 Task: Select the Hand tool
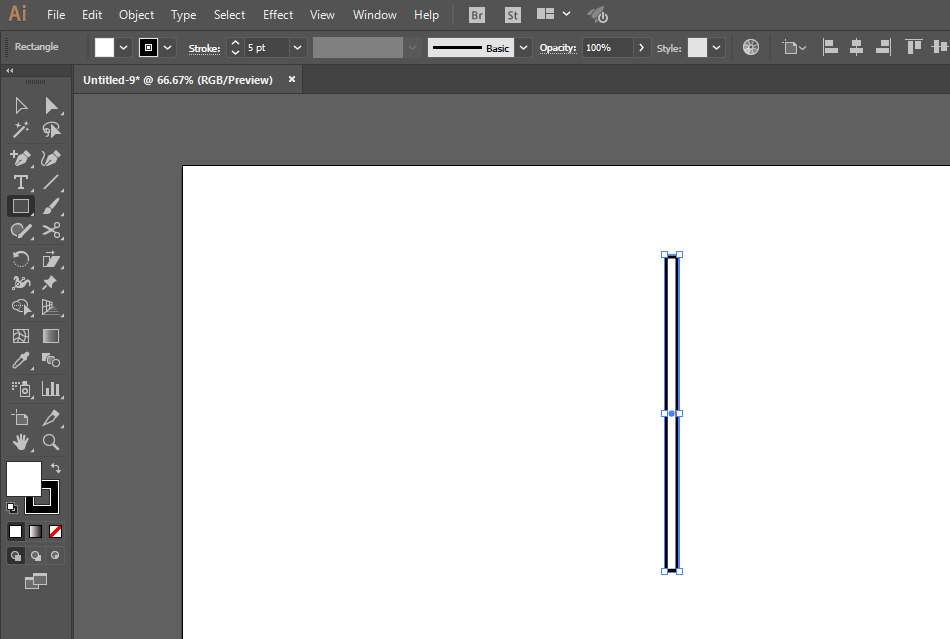21,442
